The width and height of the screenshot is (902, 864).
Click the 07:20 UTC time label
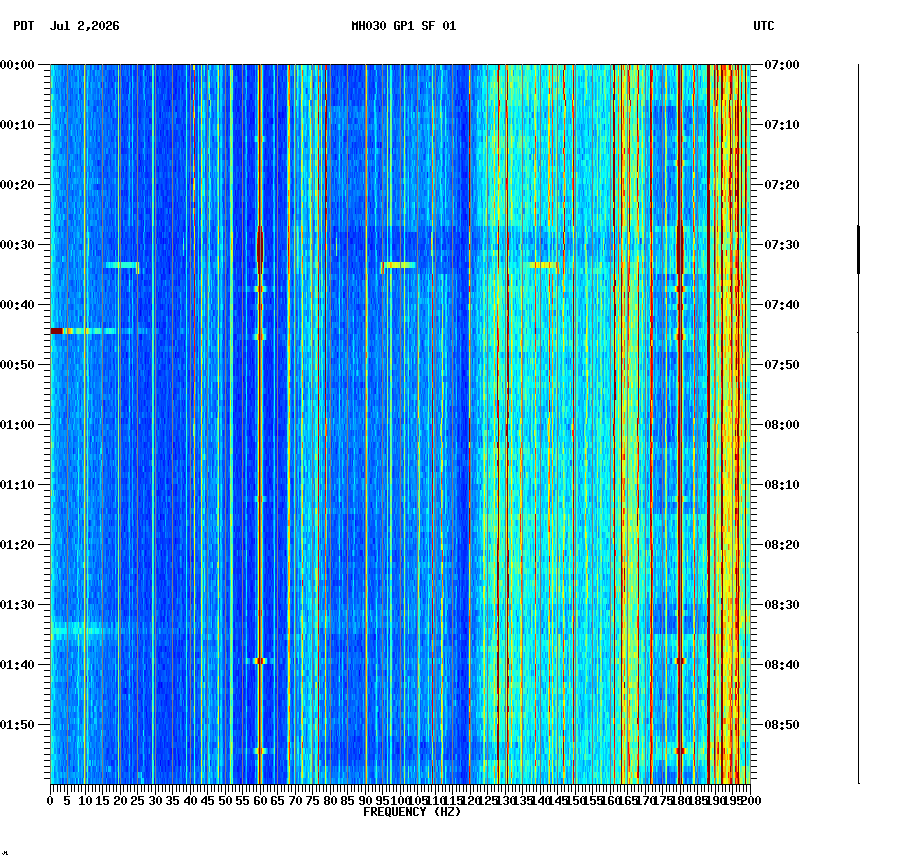pos(782,185)
